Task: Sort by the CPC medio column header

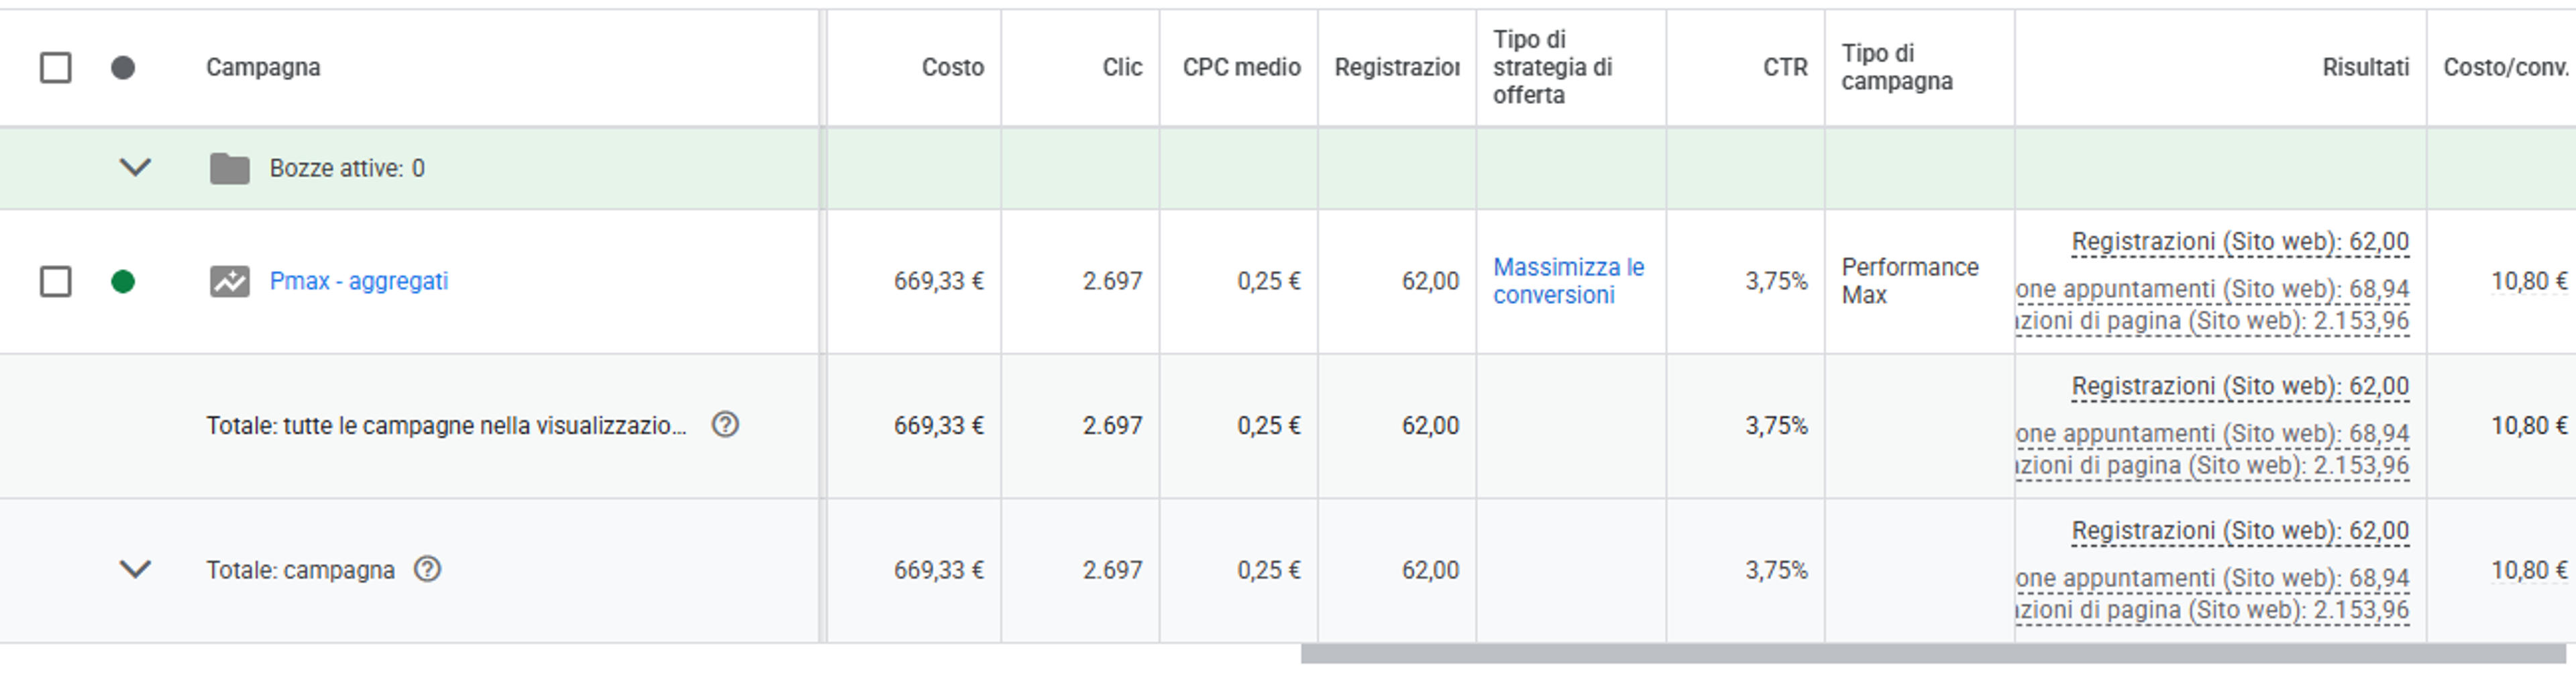Action: pyautogui.click(x=1241, y=67)
